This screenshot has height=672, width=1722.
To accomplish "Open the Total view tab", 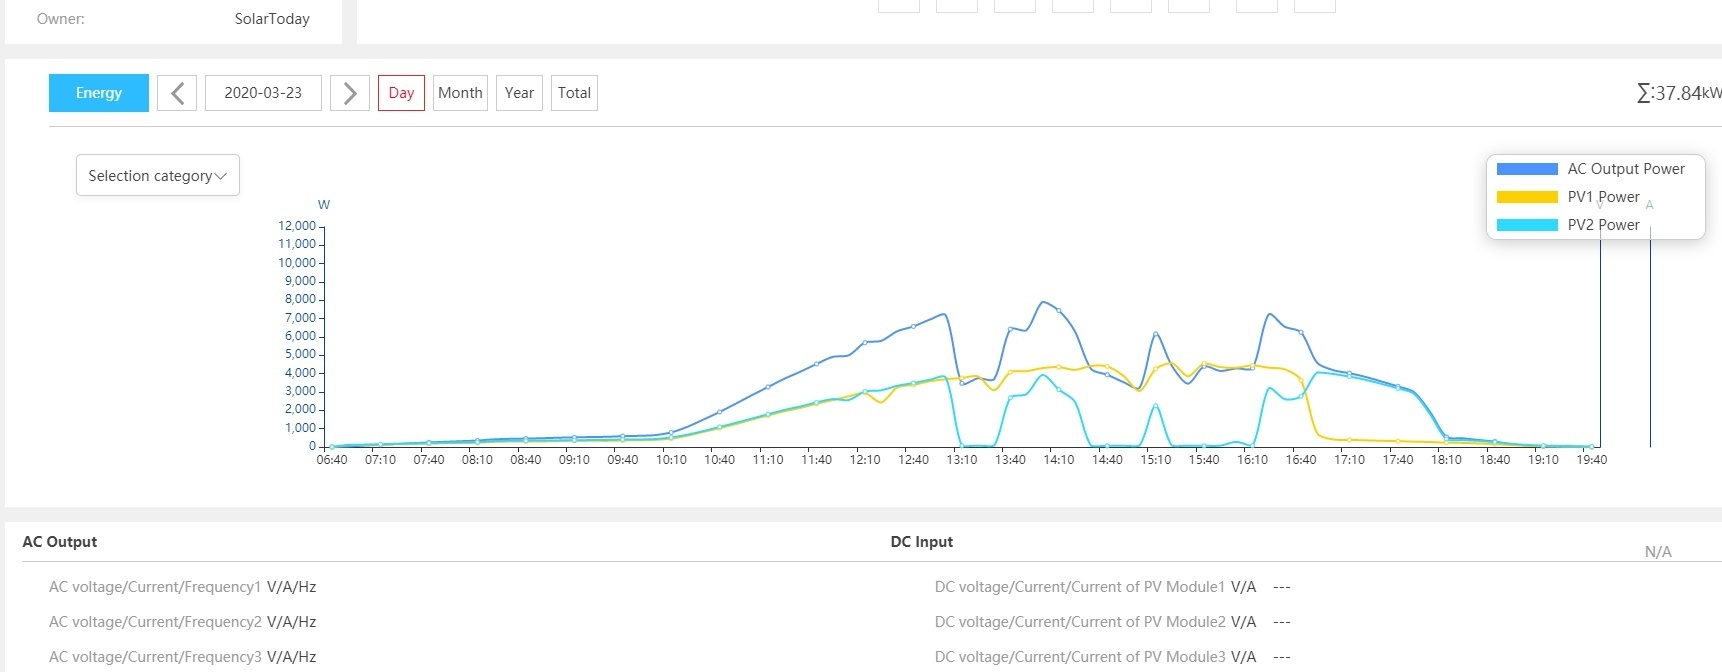I will pos(574,93).
